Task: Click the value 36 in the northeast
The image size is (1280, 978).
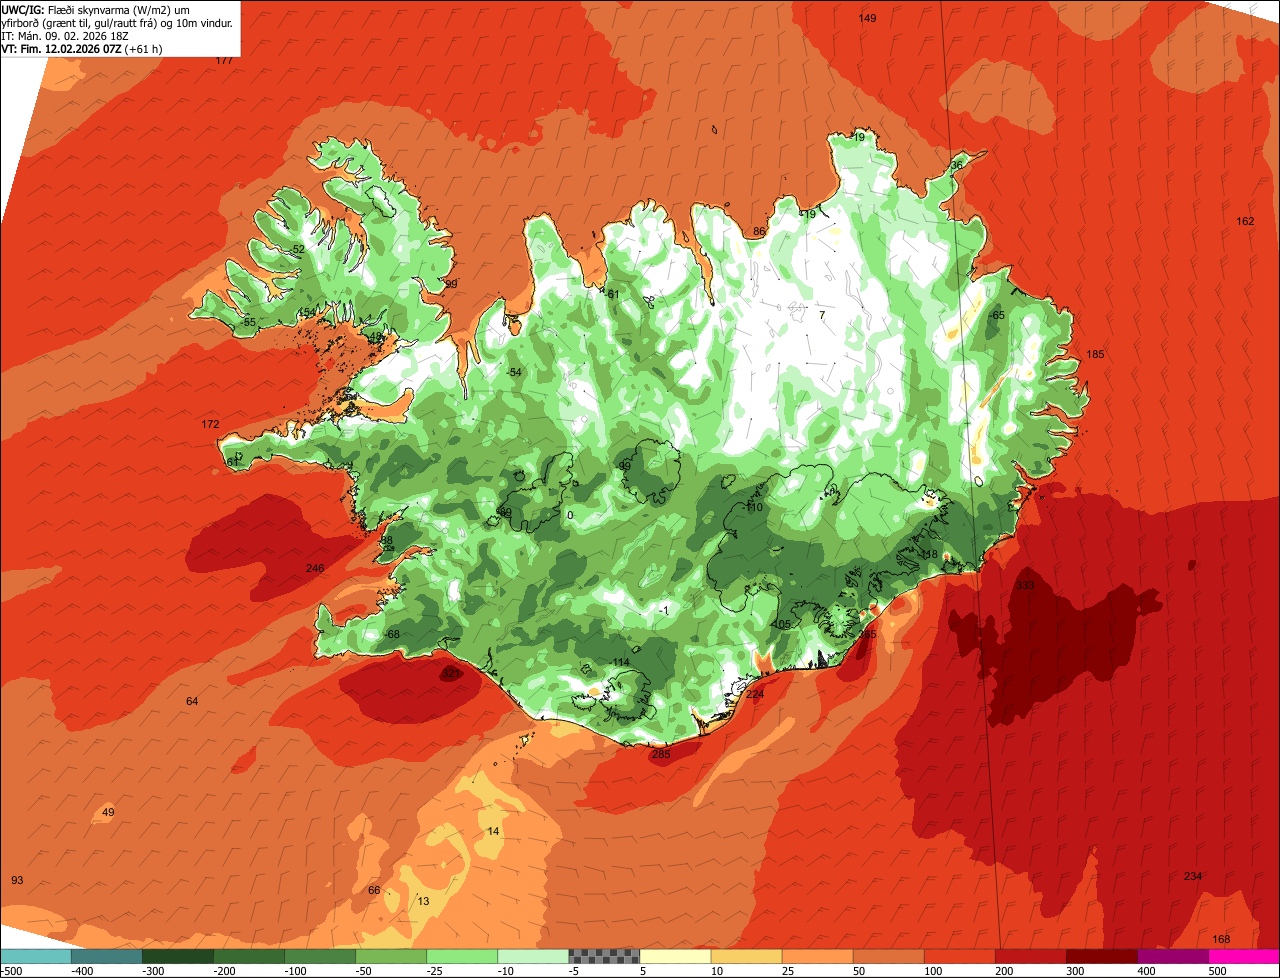Action: 957,165
